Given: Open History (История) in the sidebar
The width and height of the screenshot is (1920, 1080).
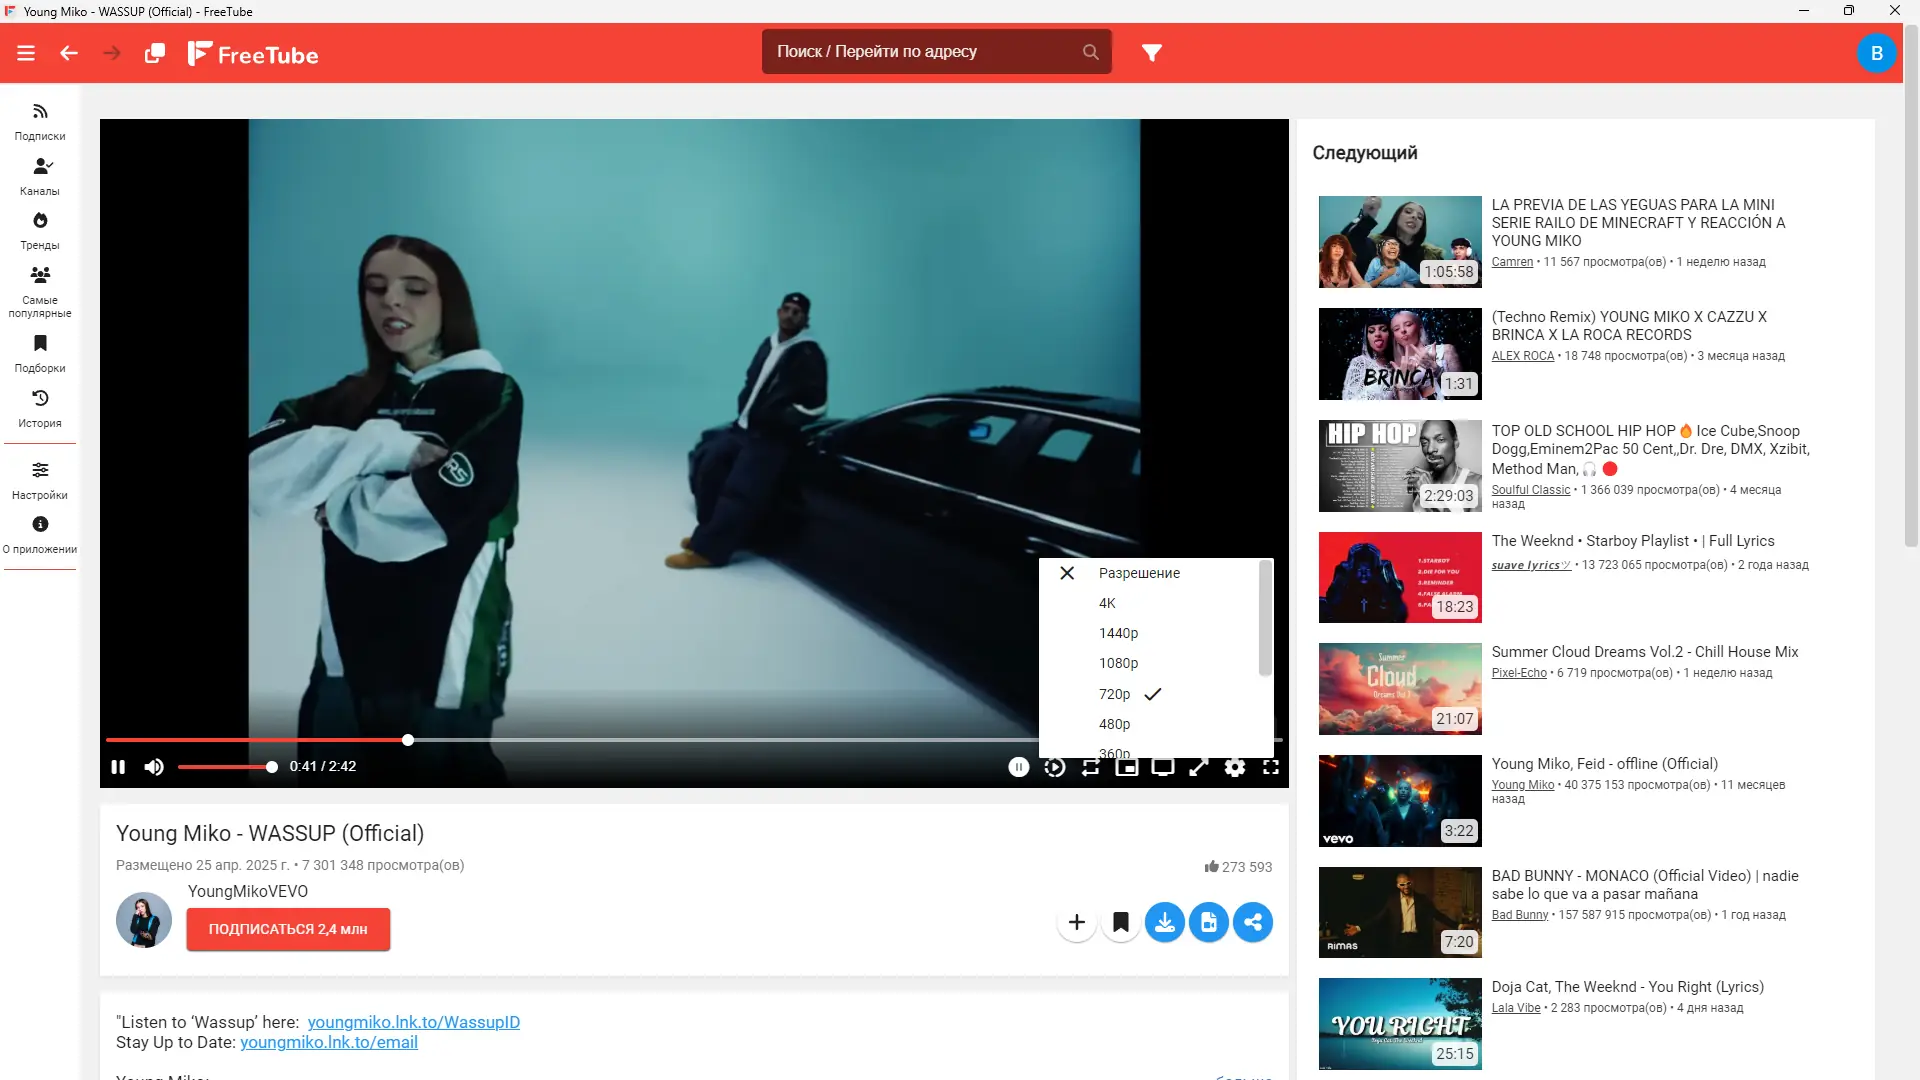Looking at the screenshot, I should pos(40,408).
